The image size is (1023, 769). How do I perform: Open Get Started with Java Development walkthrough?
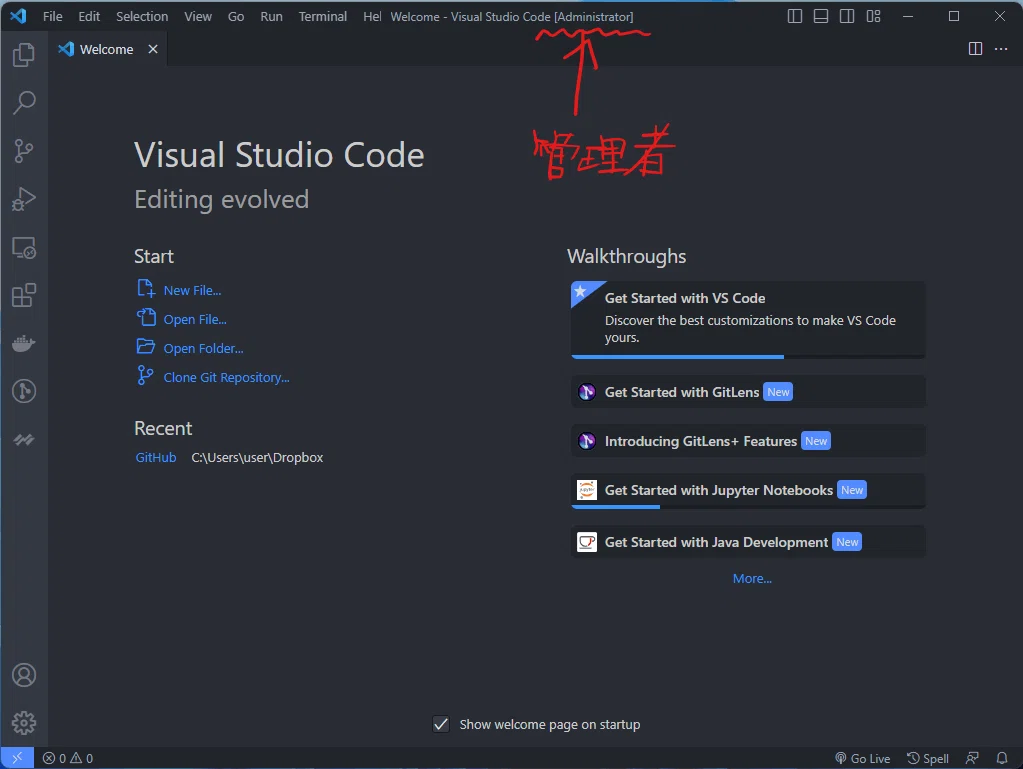[x=748, y=542]
